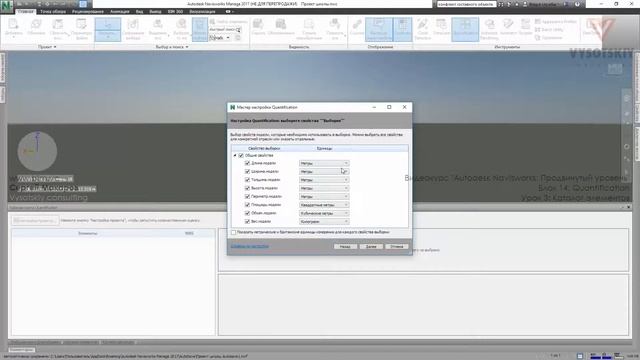Open Clash Detective from the ribbon

423,29
